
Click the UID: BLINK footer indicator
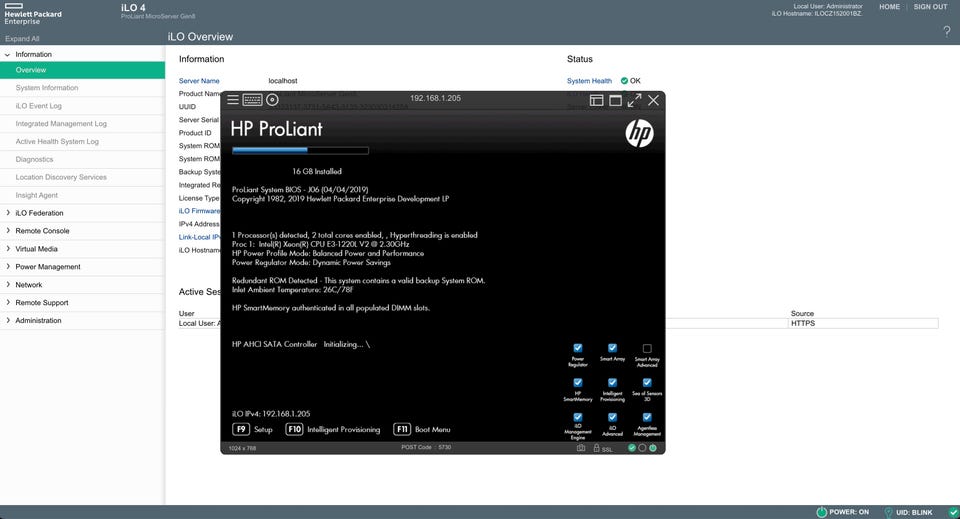pyautogui.click(x=909, y=512)
